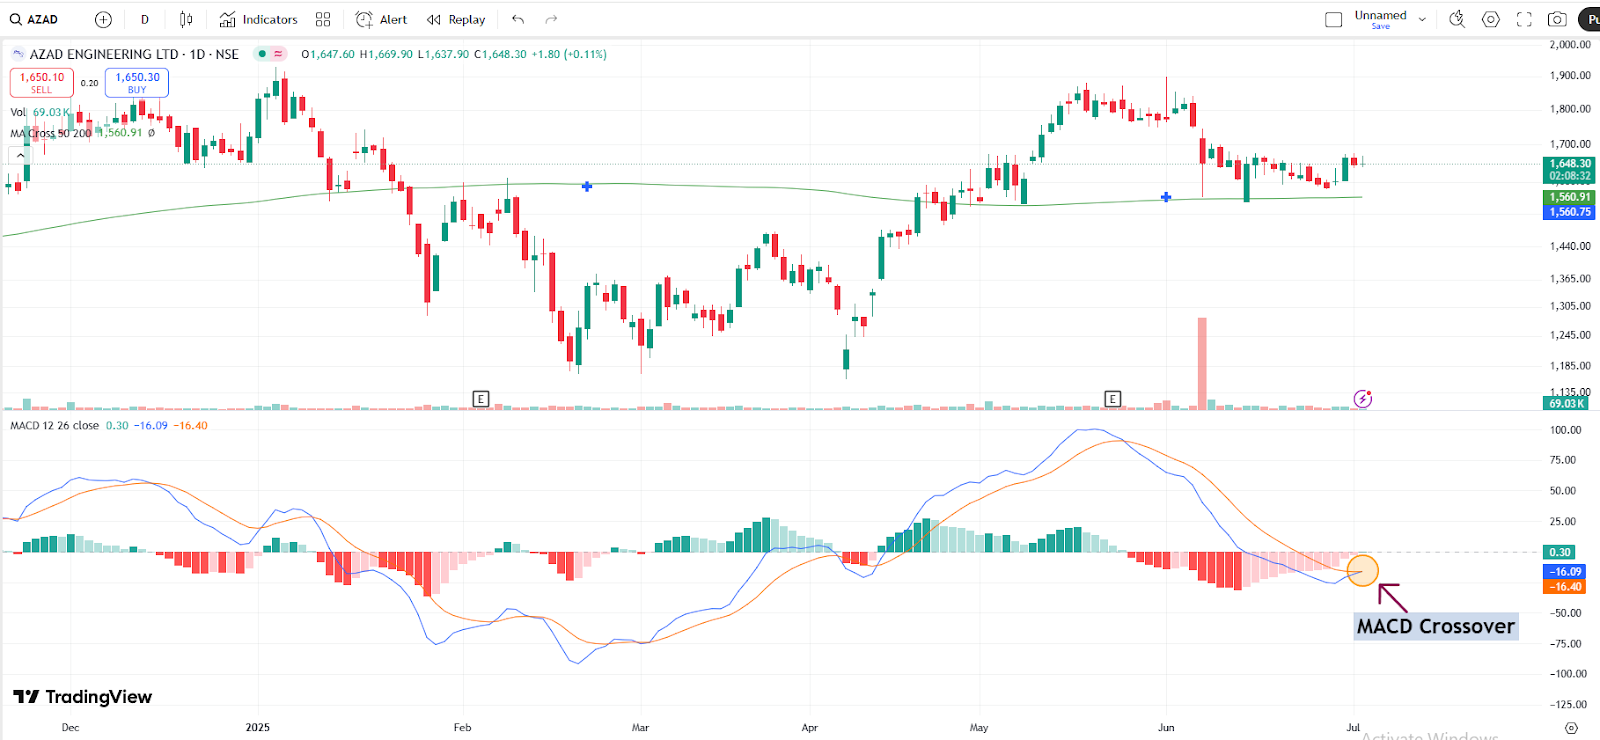
Task: Click Save under the Unnamed layout
Action: point(1380,26)
